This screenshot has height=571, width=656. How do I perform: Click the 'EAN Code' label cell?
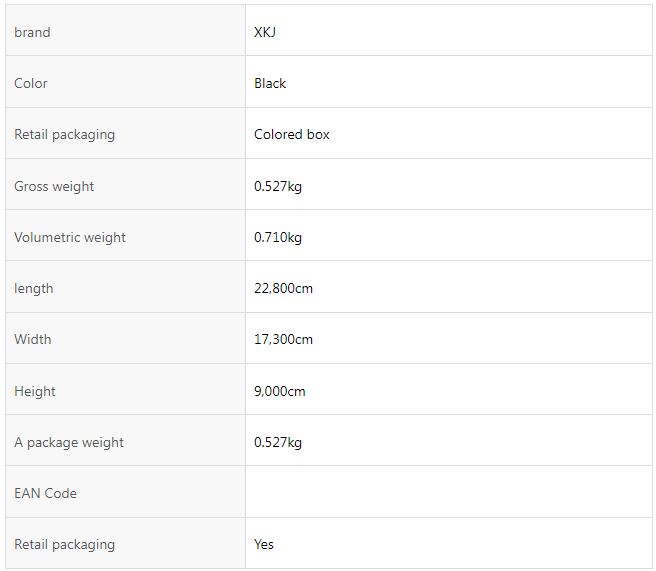(x=125, y=492)
